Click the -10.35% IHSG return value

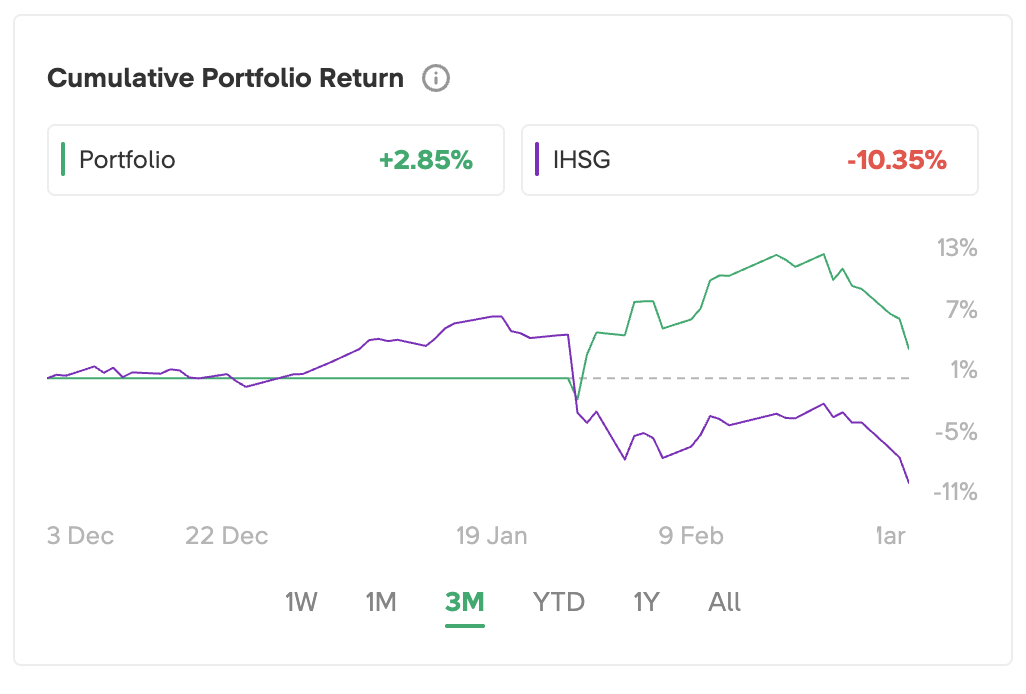(x=896, y=160)
